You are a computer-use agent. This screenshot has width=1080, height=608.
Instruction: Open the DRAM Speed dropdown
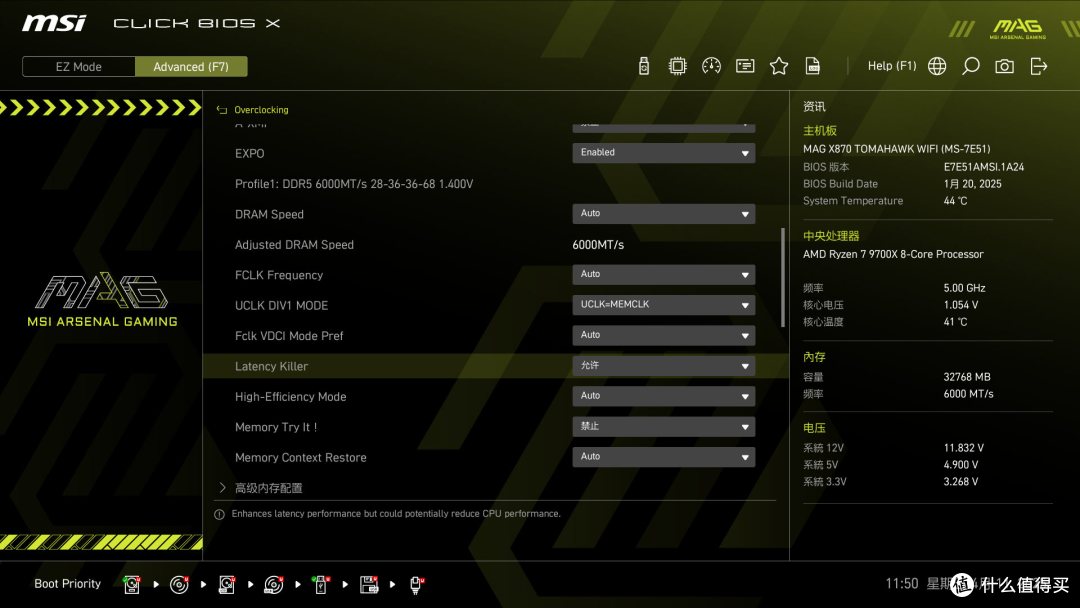[663, 213]
